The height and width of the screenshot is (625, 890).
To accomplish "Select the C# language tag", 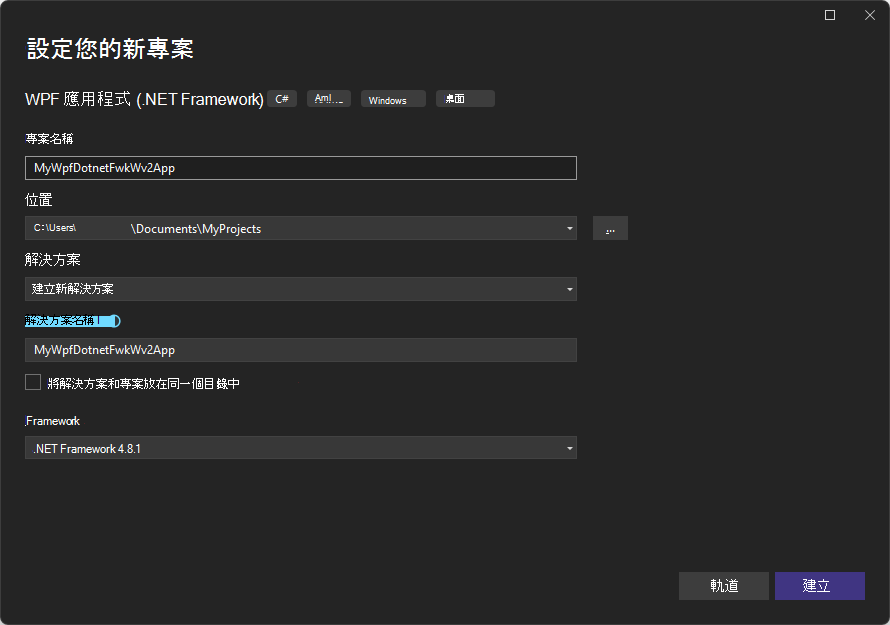I will click(281, 98).
